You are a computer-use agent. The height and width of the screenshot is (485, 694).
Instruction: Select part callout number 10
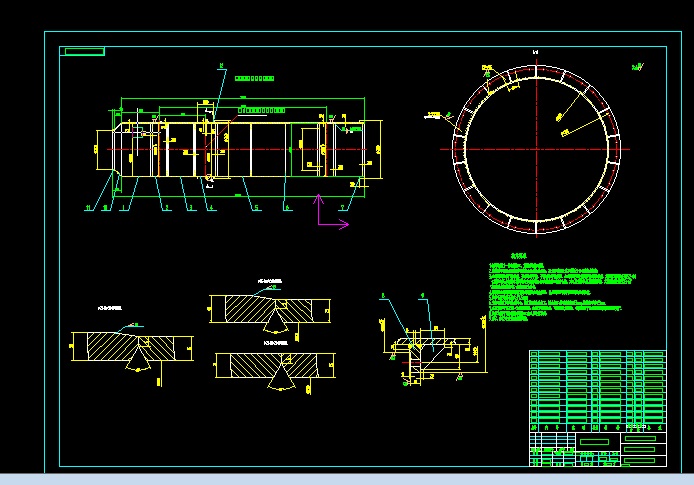click(105, 208)
